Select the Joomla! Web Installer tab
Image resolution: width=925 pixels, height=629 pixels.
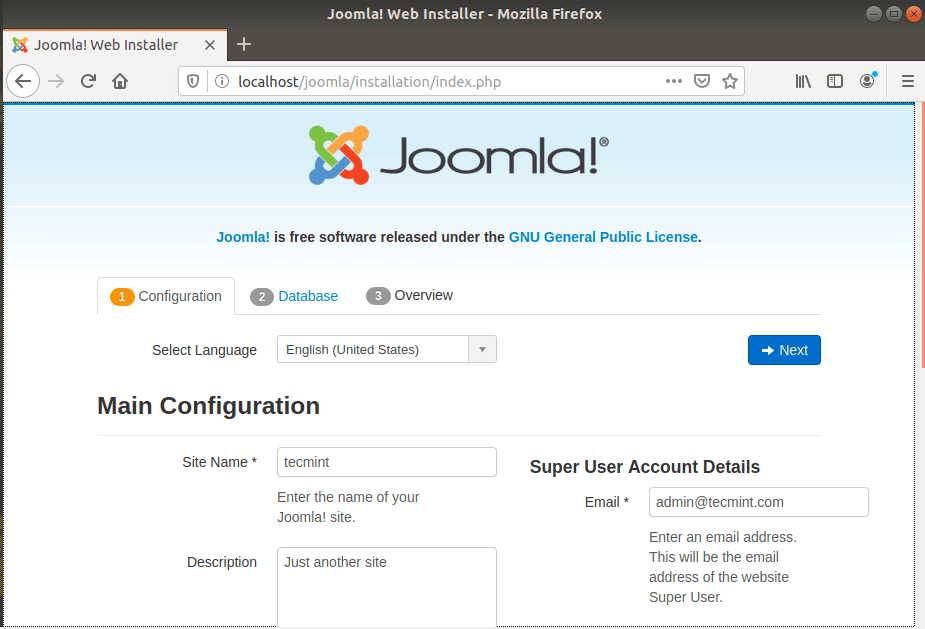click(x=115, y=45)
